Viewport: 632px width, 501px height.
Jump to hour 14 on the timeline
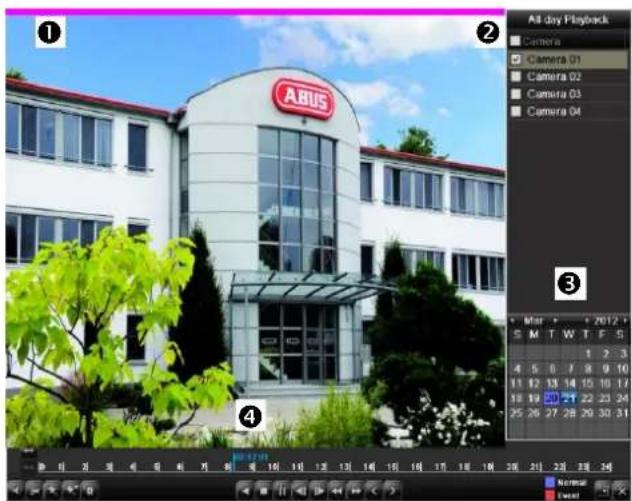point(369,467)
